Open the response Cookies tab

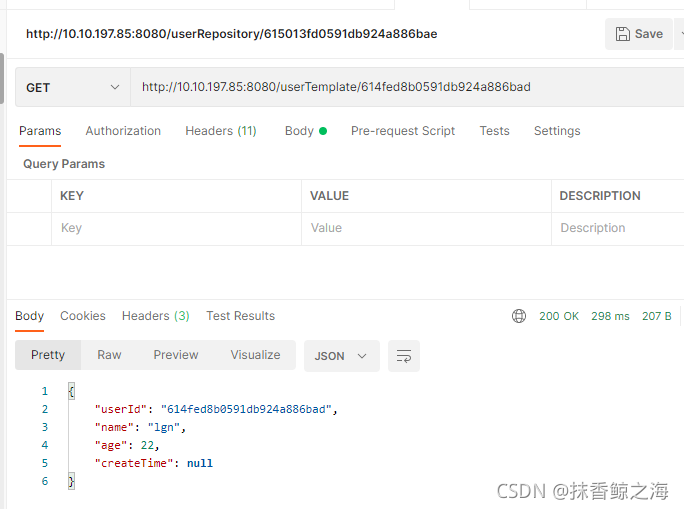[83, 316]
